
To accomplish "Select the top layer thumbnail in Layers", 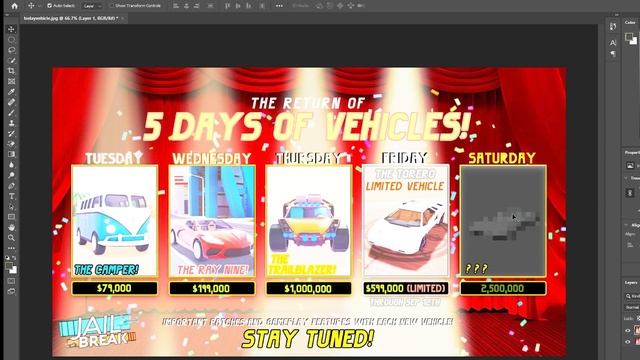I will coord(637,331).
